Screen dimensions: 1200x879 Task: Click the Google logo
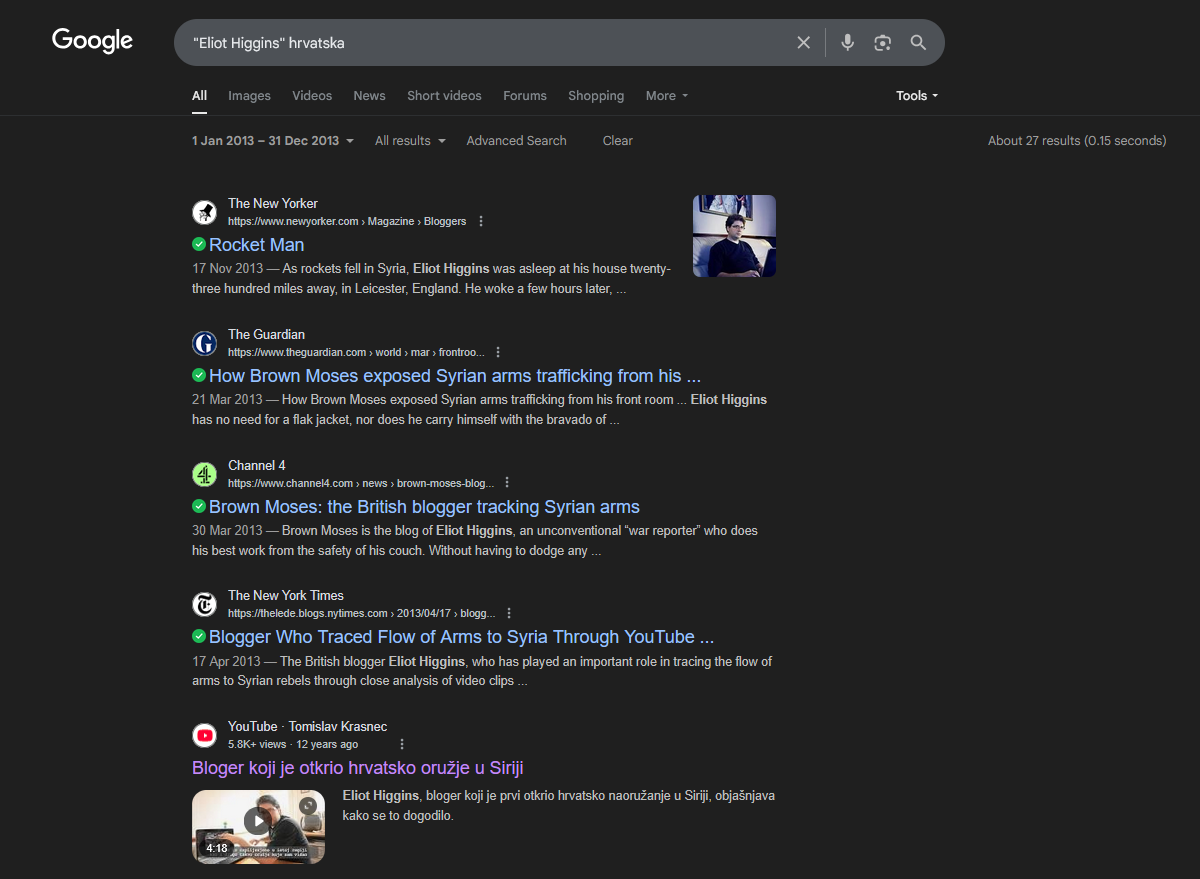point(92,41)
